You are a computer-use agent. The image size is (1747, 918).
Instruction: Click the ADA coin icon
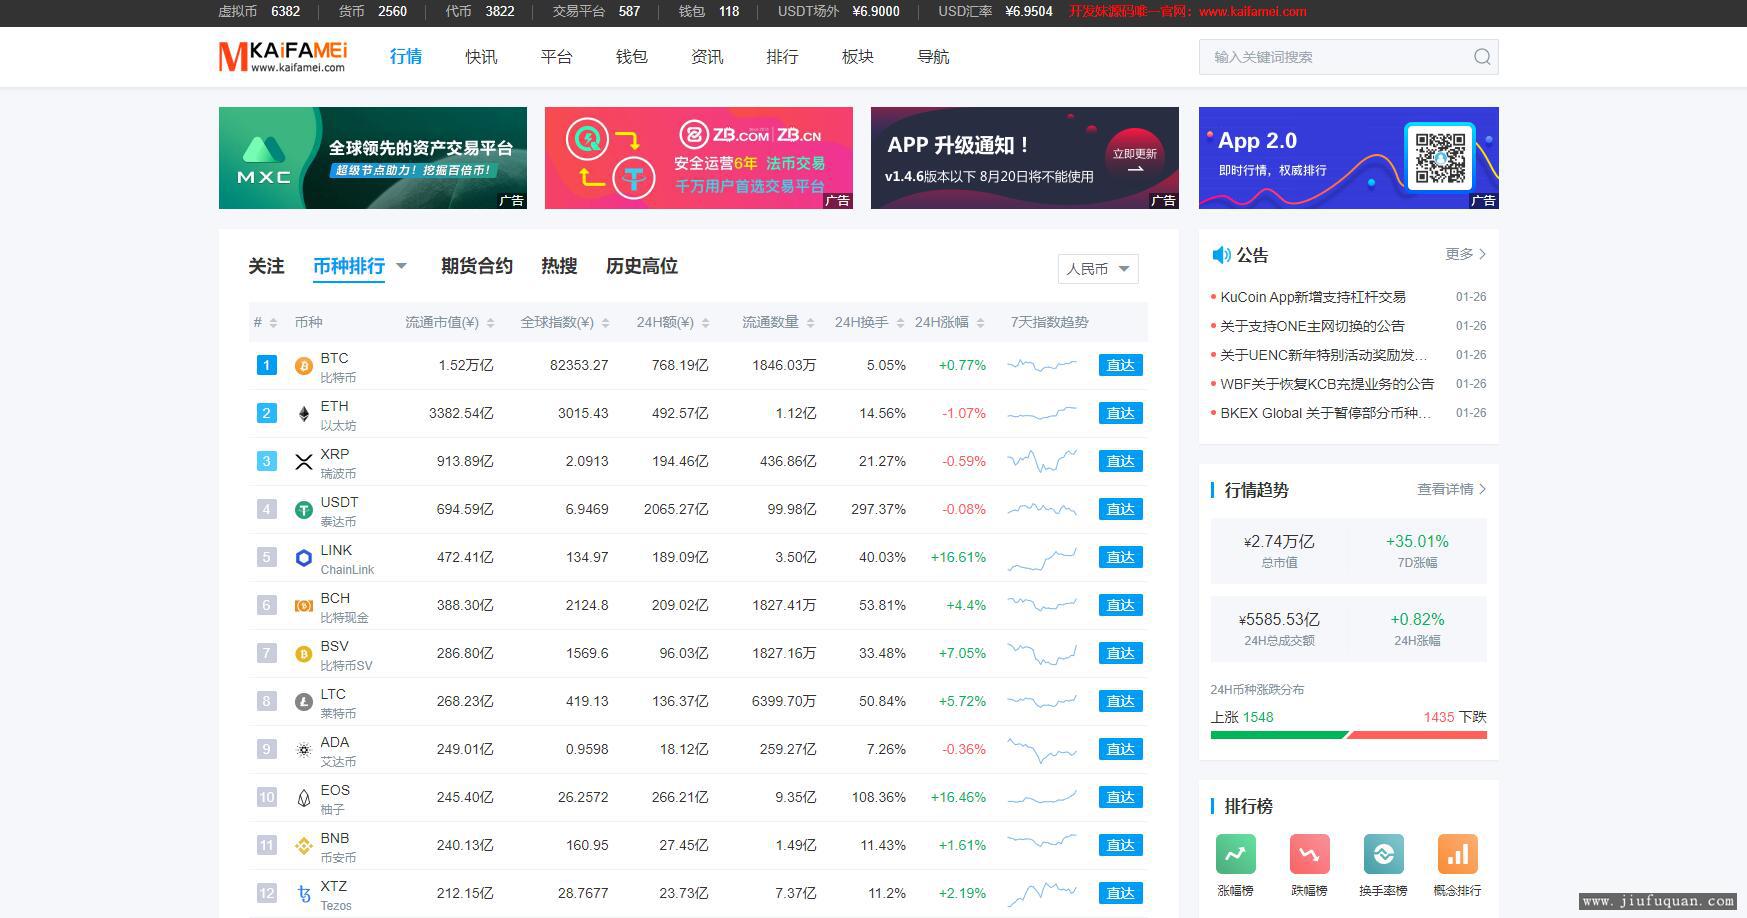point(304,750)
